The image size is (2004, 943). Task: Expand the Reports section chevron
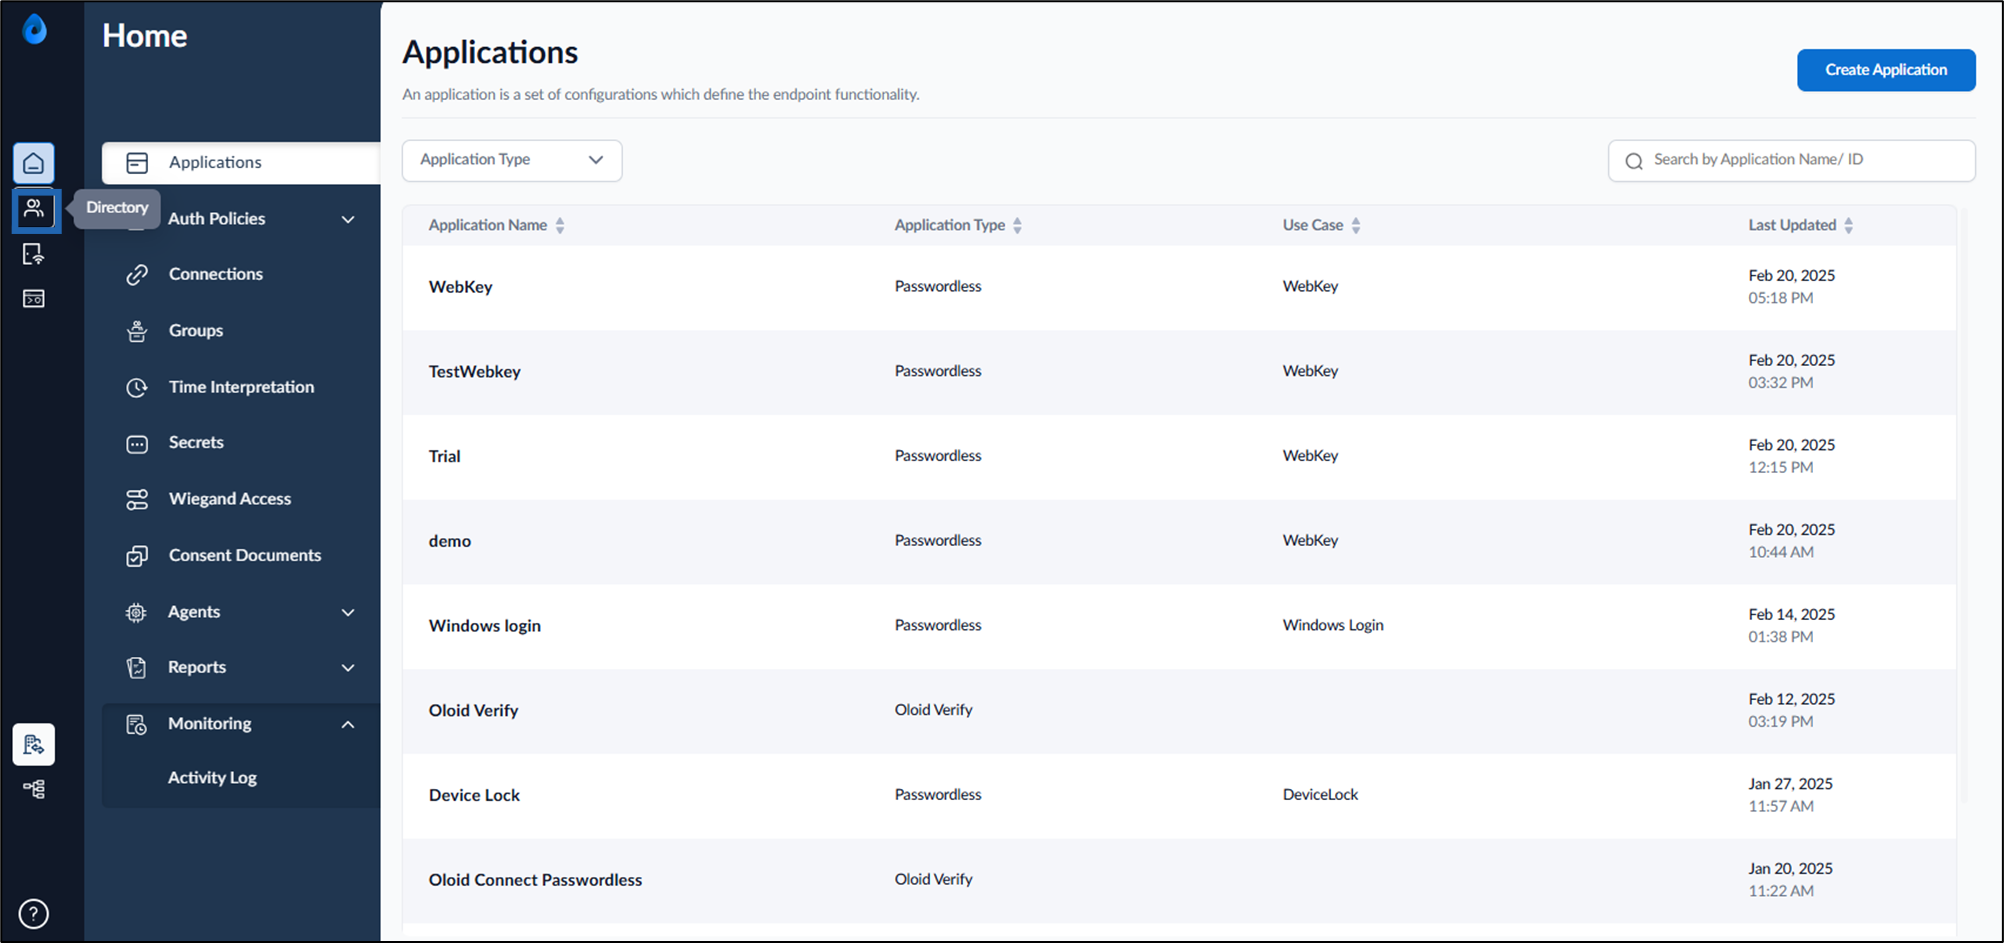tap(348, 668)
